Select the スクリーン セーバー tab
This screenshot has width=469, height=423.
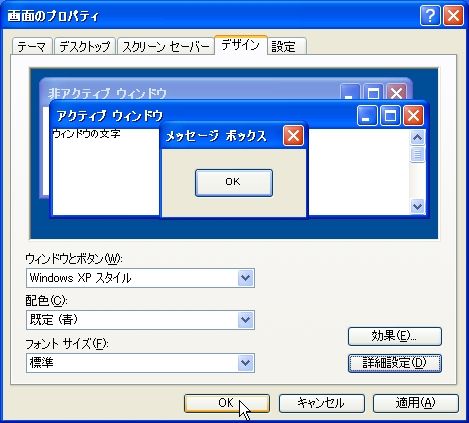click(x=166, y=46)
